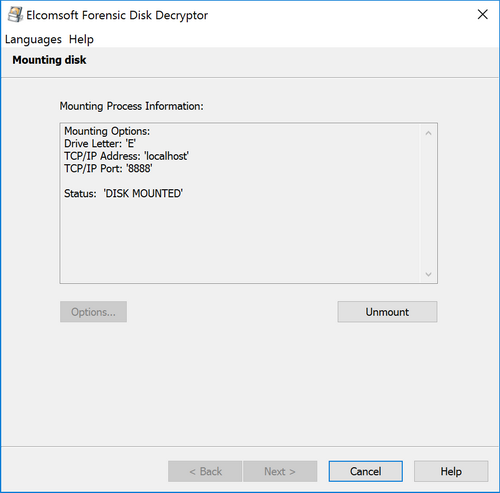Screen dimensions: 500x493
Task: Click the Mounting Process Information label
Action: pos(131,106)
